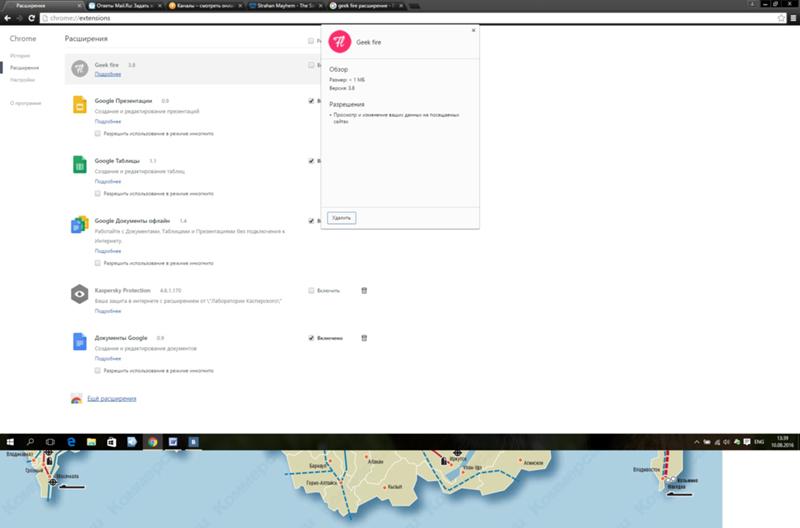Switch to the Ответы Mail.Ru browser tab
800x528 pixels.
[124, 6]
